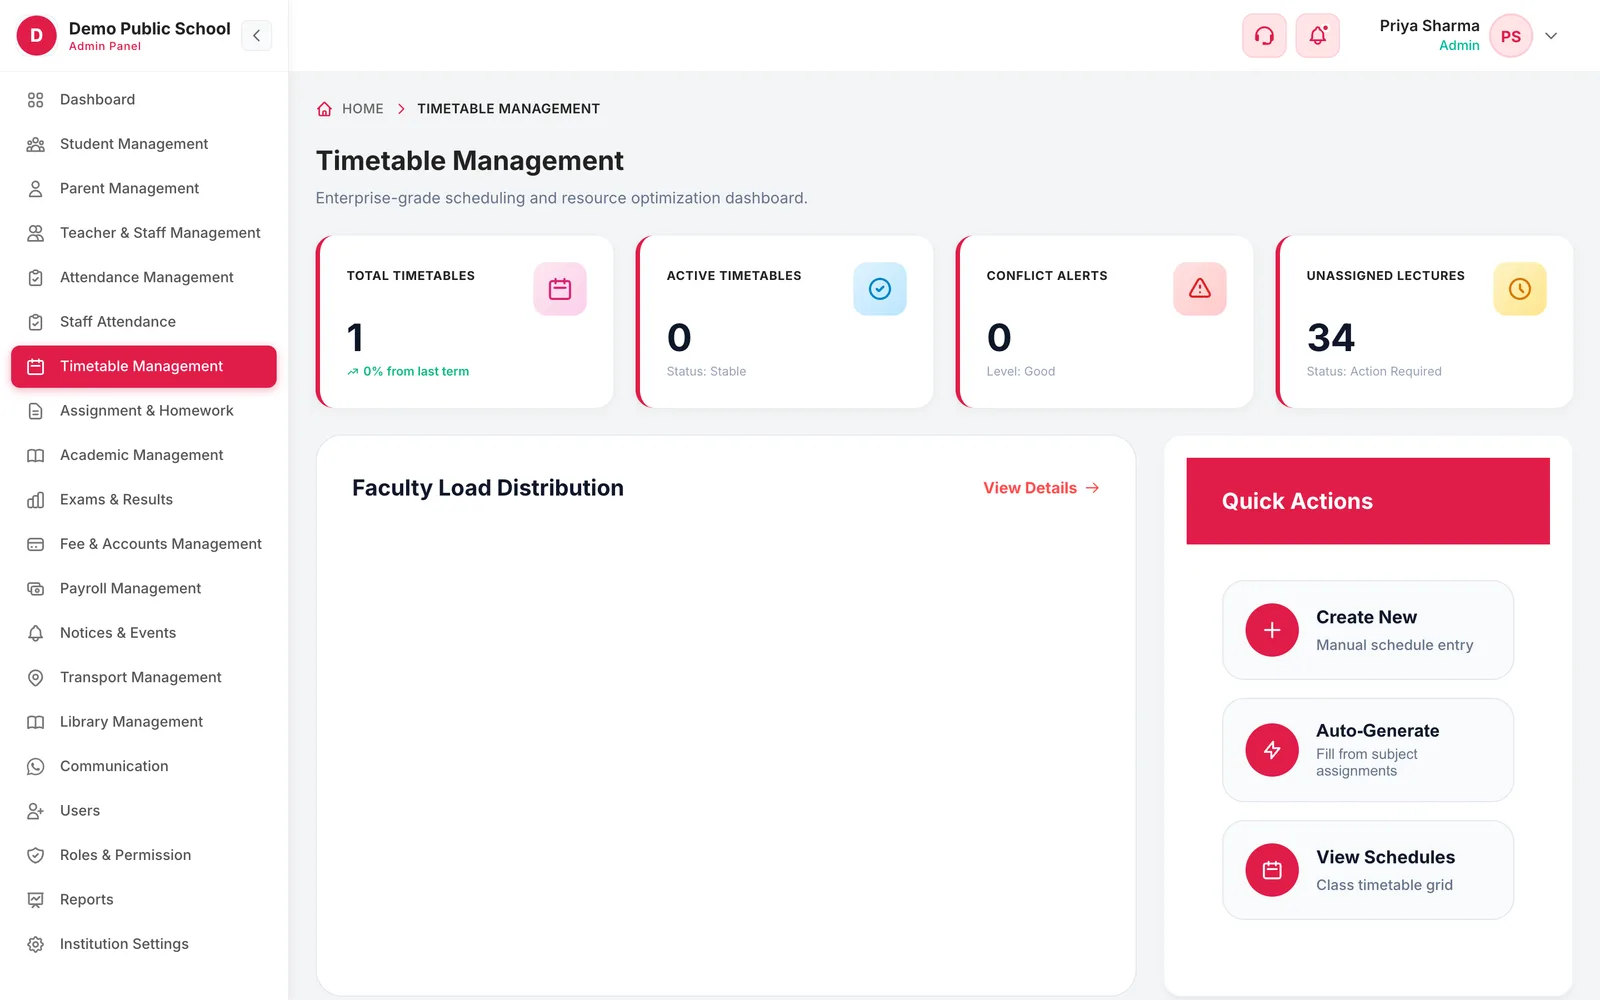This screenshot has height=1000, width=1600.
Task: Open Reports in sidebar
Action: pos(144,900)
